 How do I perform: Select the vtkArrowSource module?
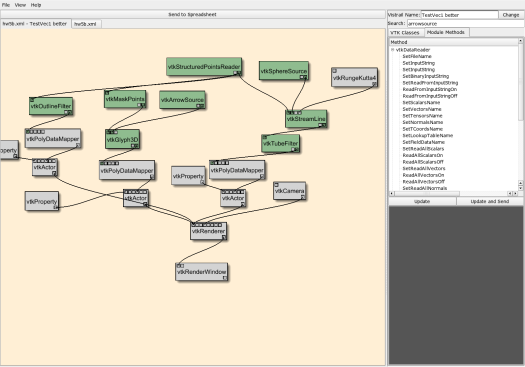(182, 100)
